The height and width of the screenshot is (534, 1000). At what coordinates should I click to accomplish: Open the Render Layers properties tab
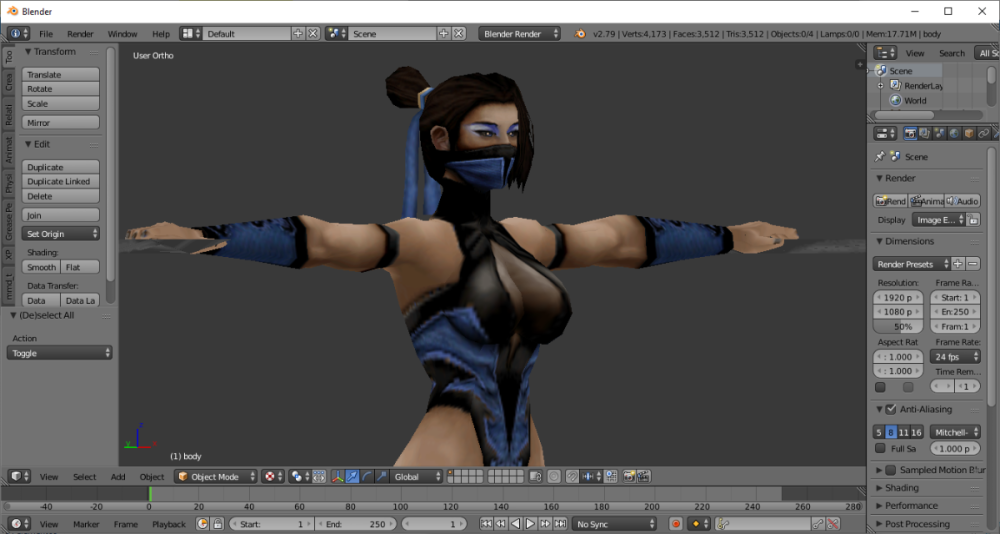(925, 133)
